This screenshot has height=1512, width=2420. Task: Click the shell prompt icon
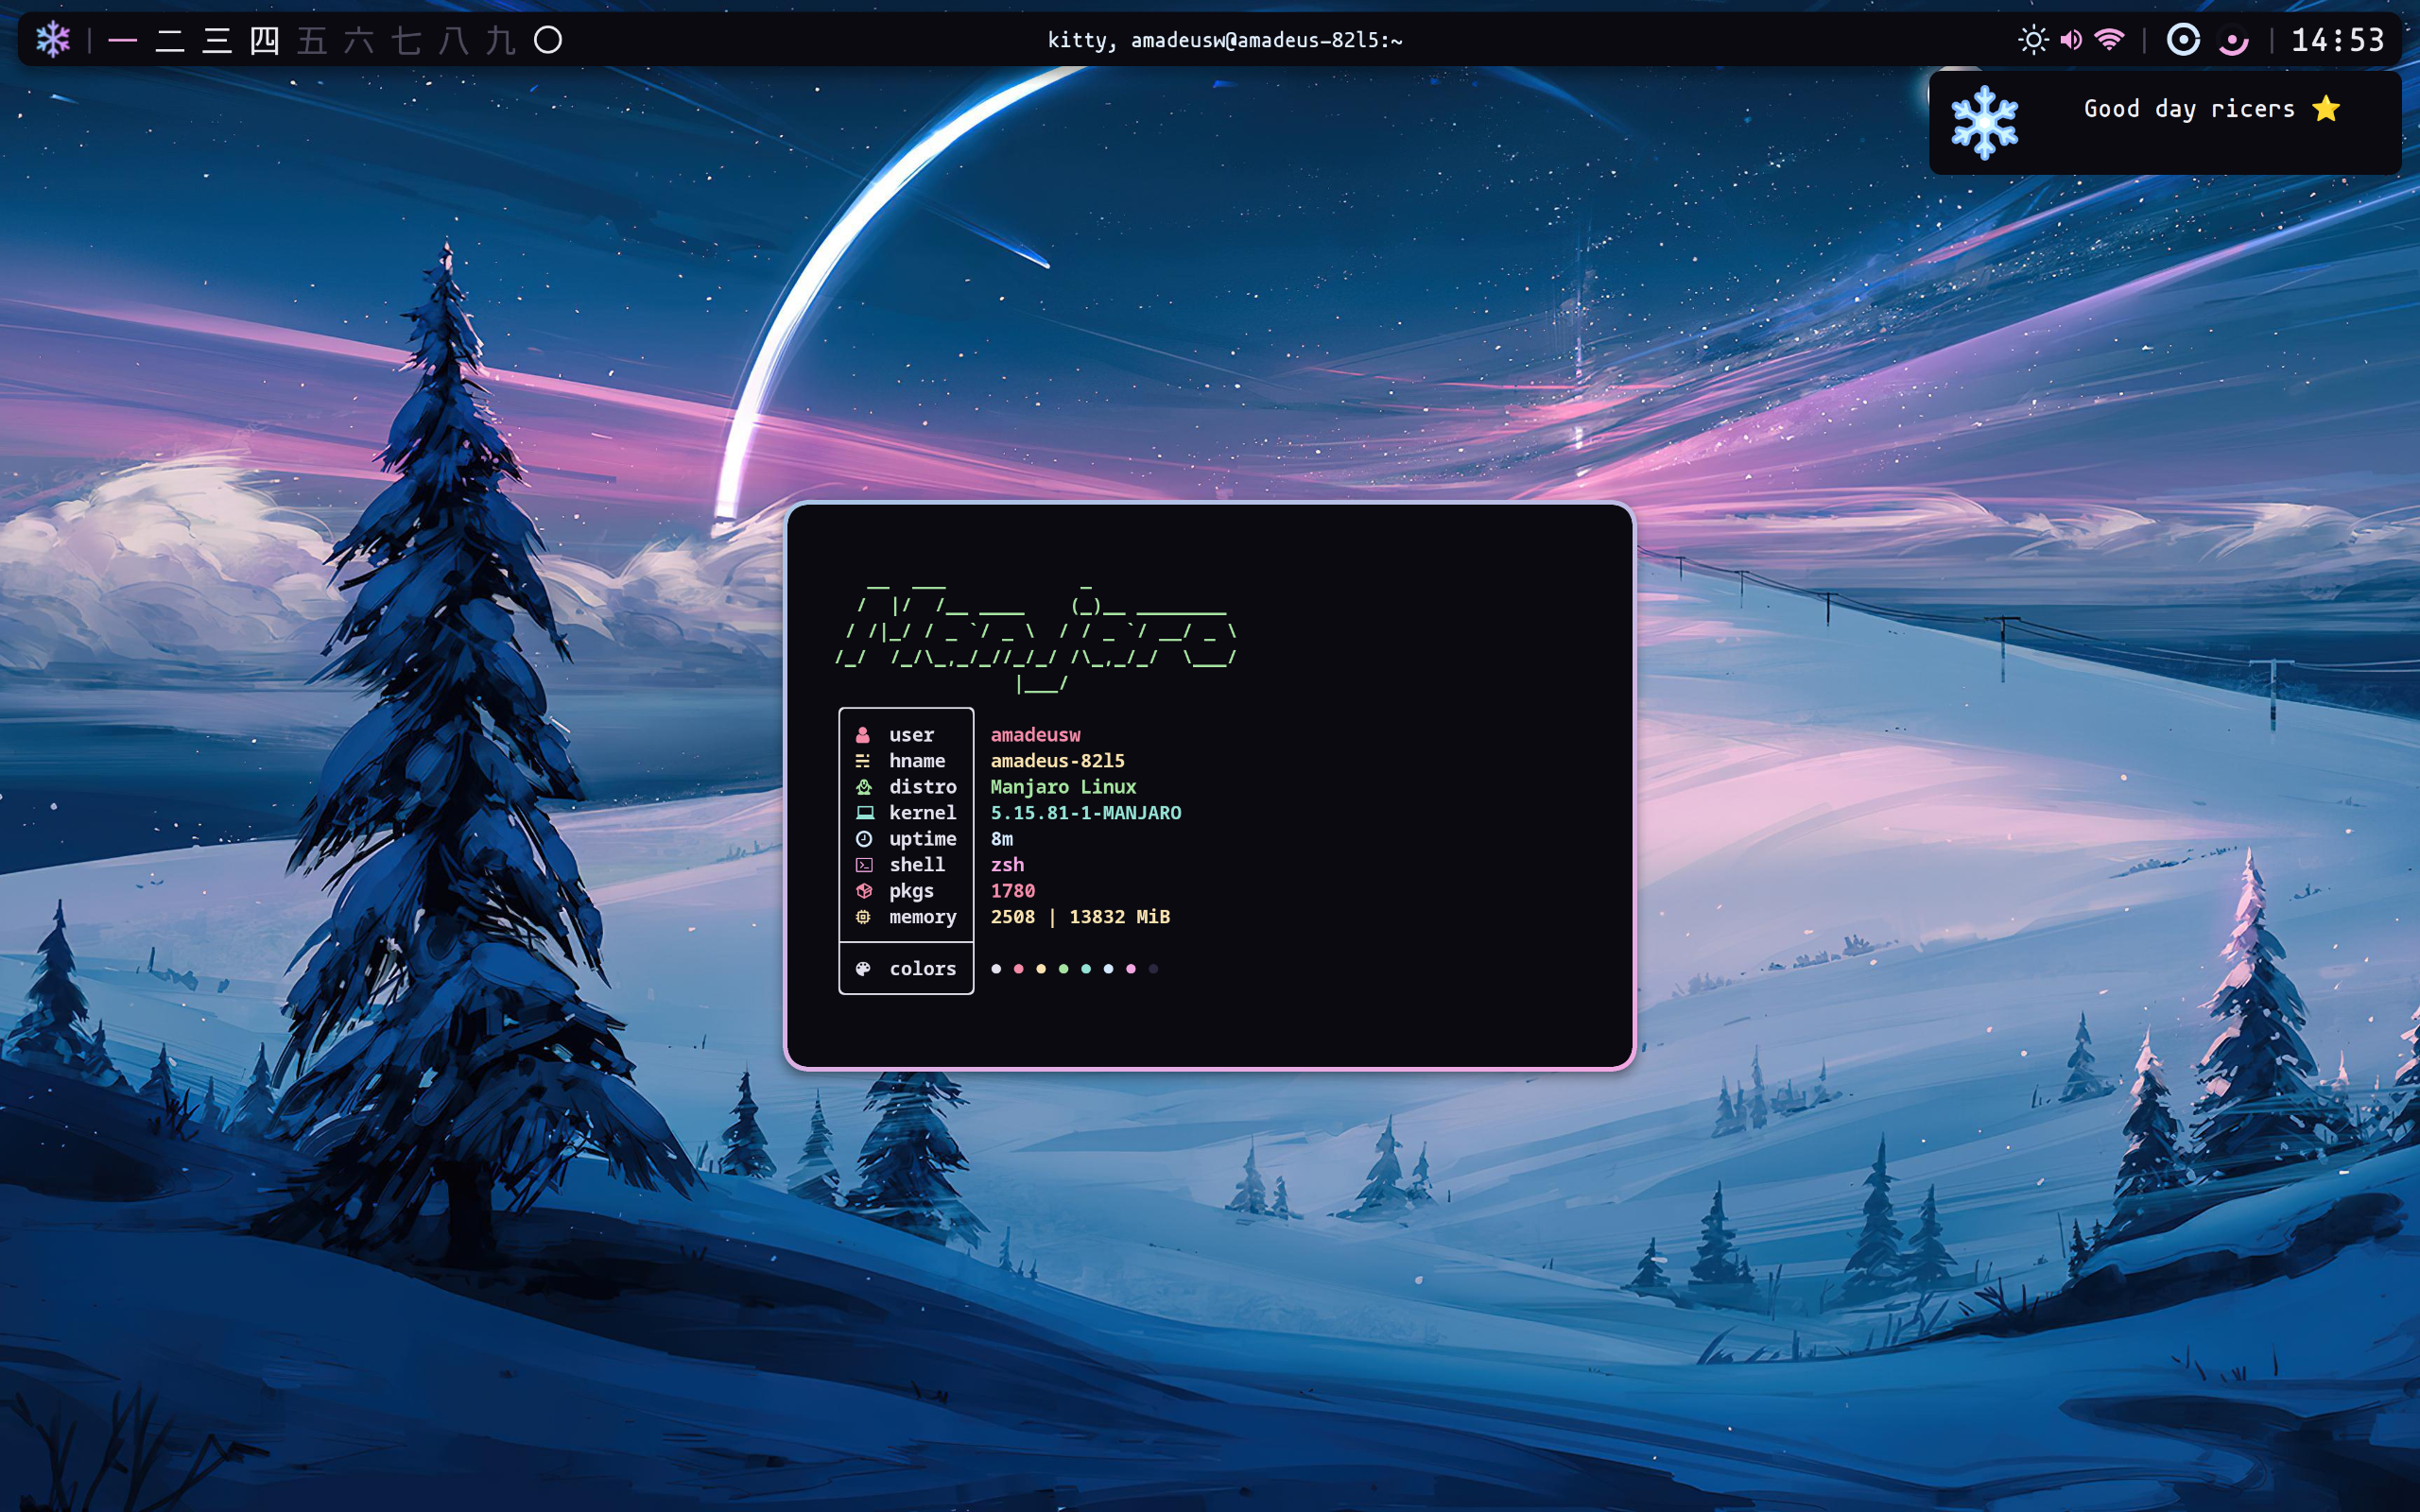(864, 865)
